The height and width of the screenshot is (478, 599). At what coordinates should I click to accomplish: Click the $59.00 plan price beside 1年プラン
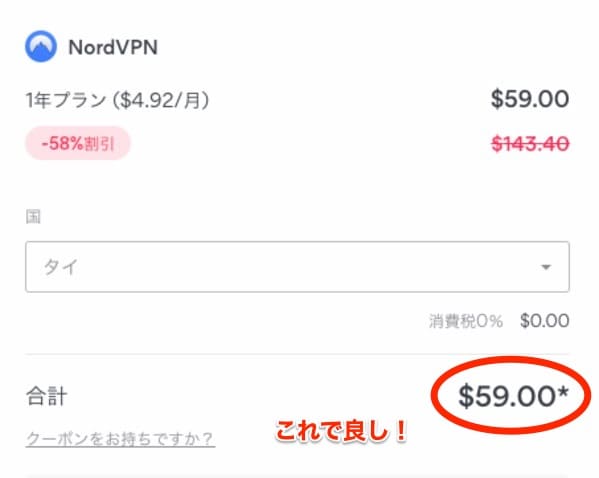click(530, 99)
